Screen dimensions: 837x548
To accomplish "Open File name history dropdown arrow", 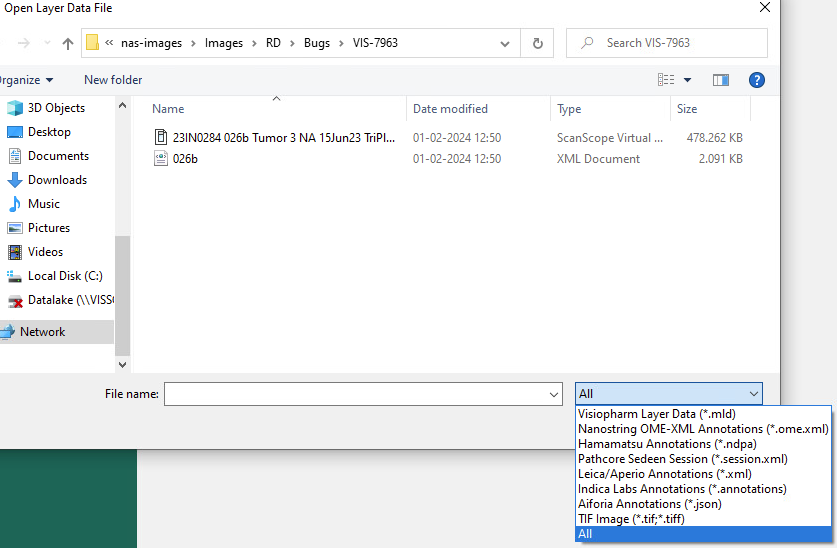I will (x=554, y=395).
